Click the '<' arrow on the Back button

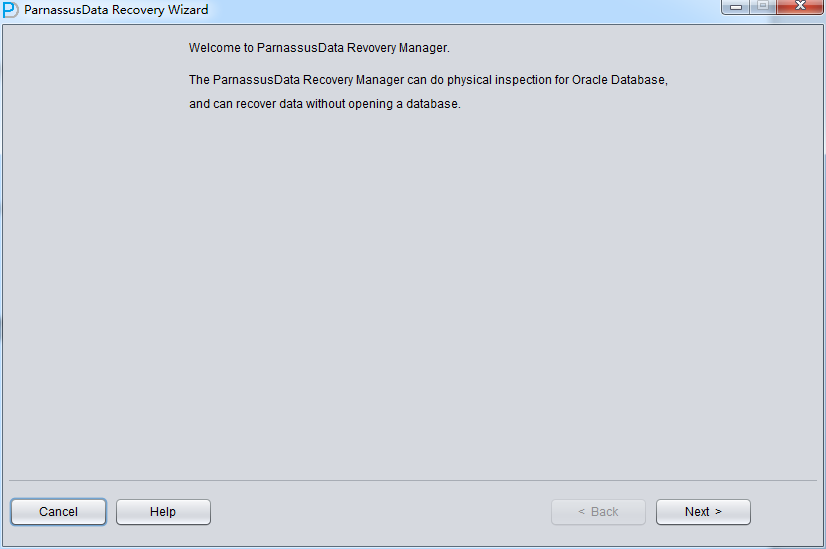point(582,512)
